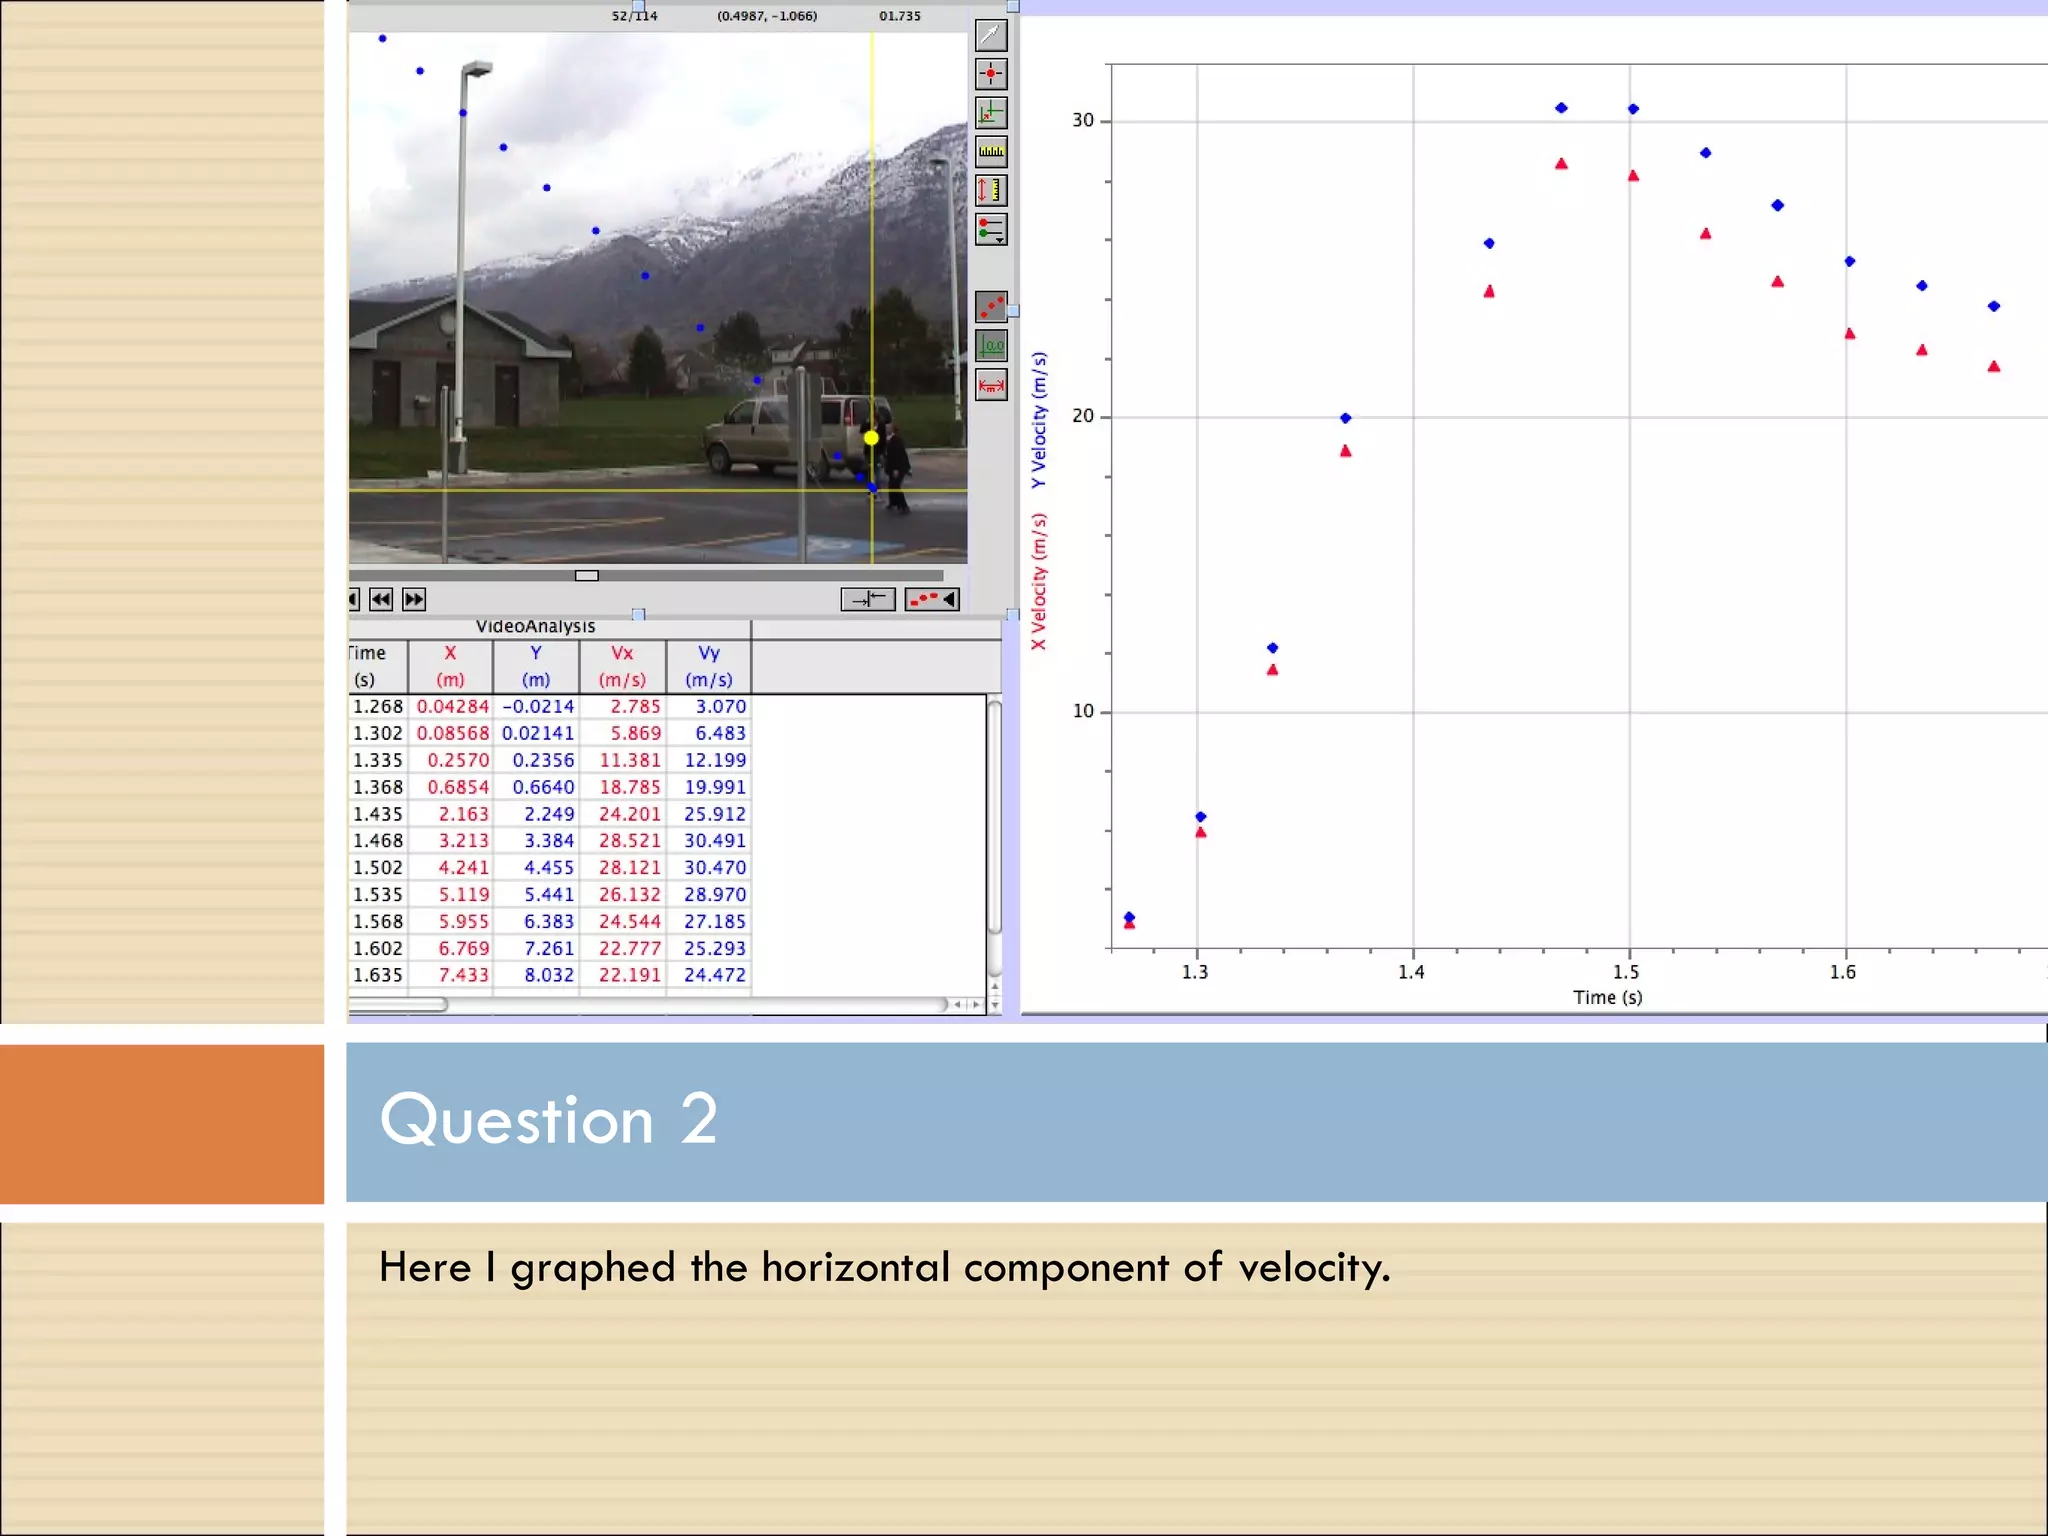2048x1536 pixels.
Task: Click the sync video frame button
Action: (x=867, y=599)
